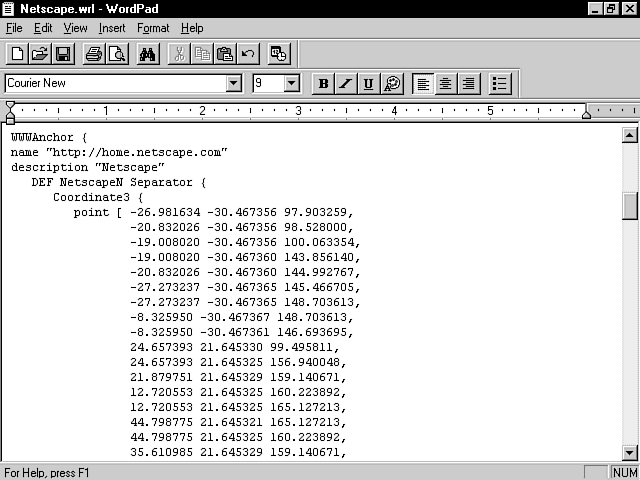Click the scroll up arrow of vertical scrollbar
The height and width of the screenshot is (480, 640).
click(x=629, y=135)
